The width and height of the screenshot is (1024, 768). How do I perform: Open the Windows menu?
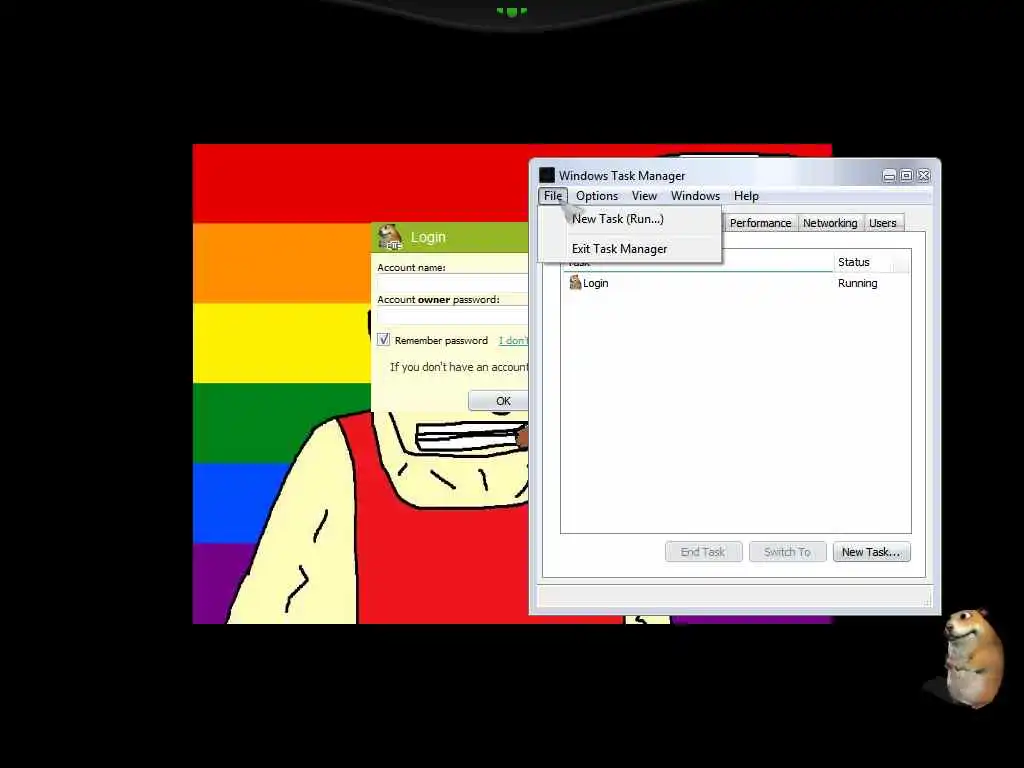(695, 196)
